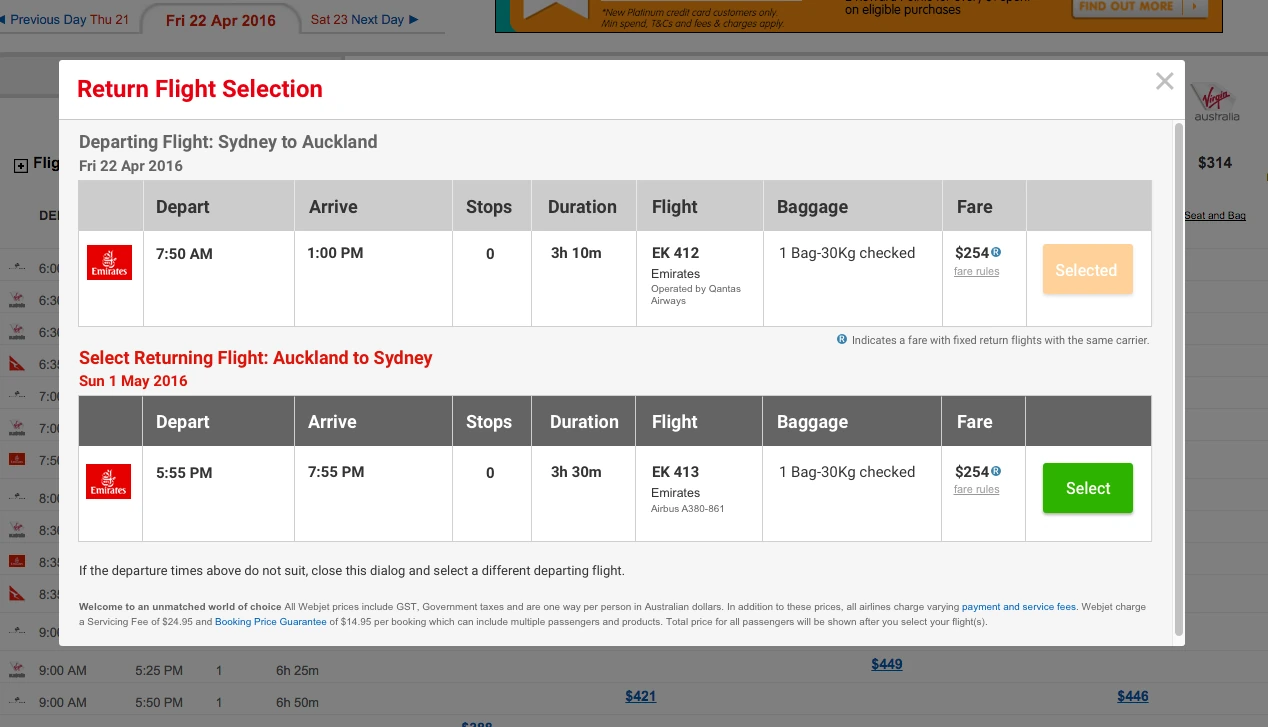Click the green Select button for EK 413

[x=1087, y=488]
